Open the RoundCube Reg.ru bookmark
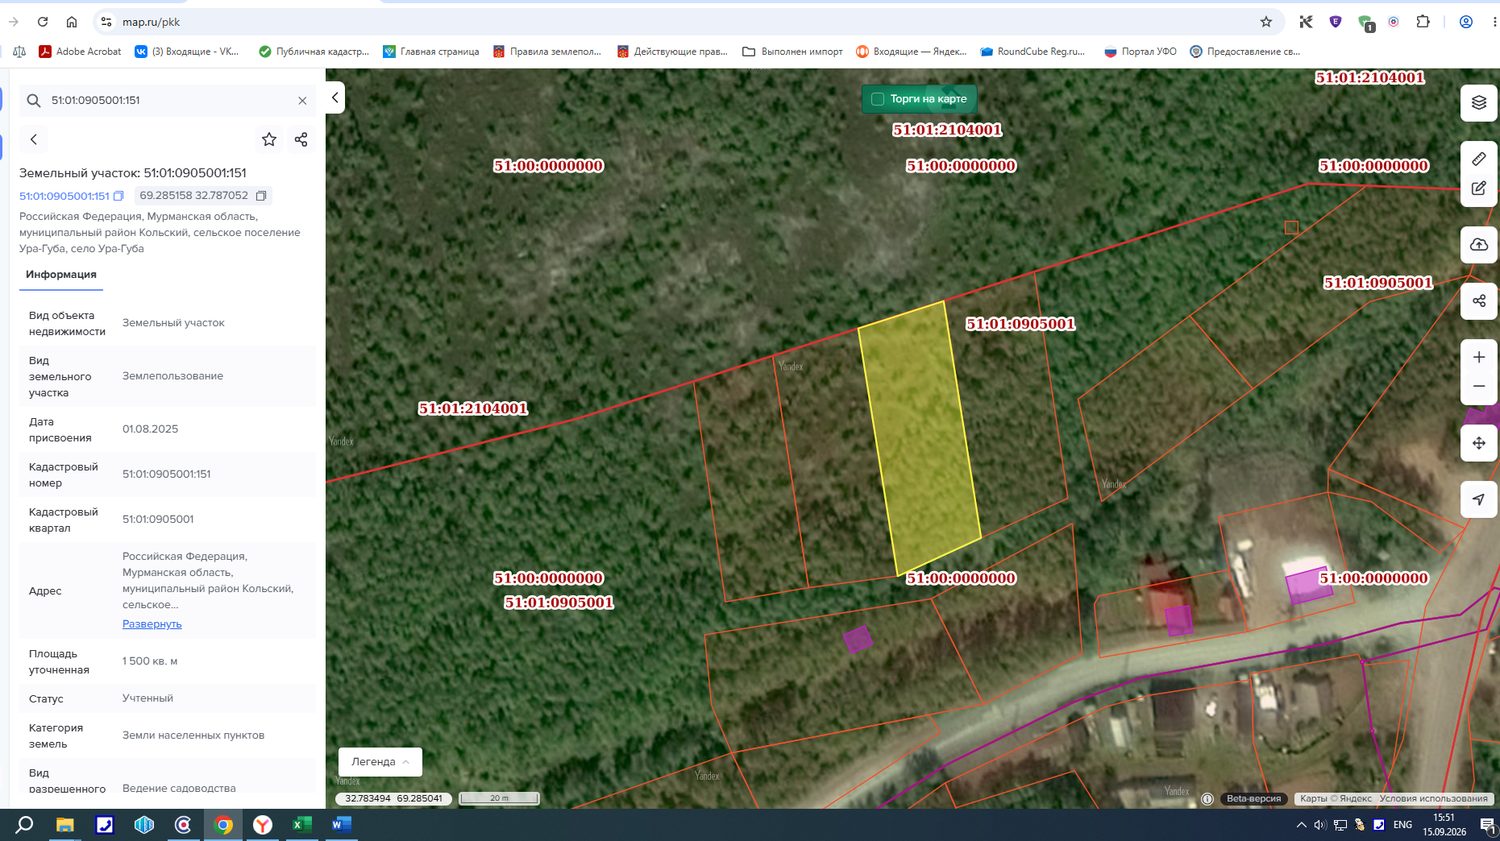The width and height of the screenshot is (1500, 841). click(1032, 51)
